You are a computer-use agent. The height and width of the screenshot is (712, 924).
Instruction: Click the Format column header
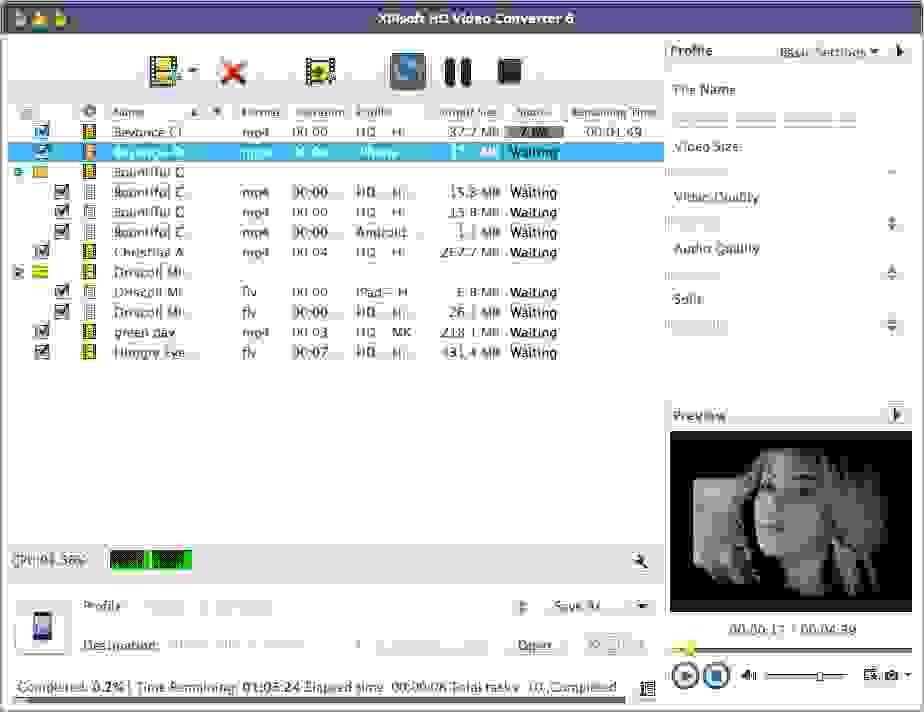point(257,112)
